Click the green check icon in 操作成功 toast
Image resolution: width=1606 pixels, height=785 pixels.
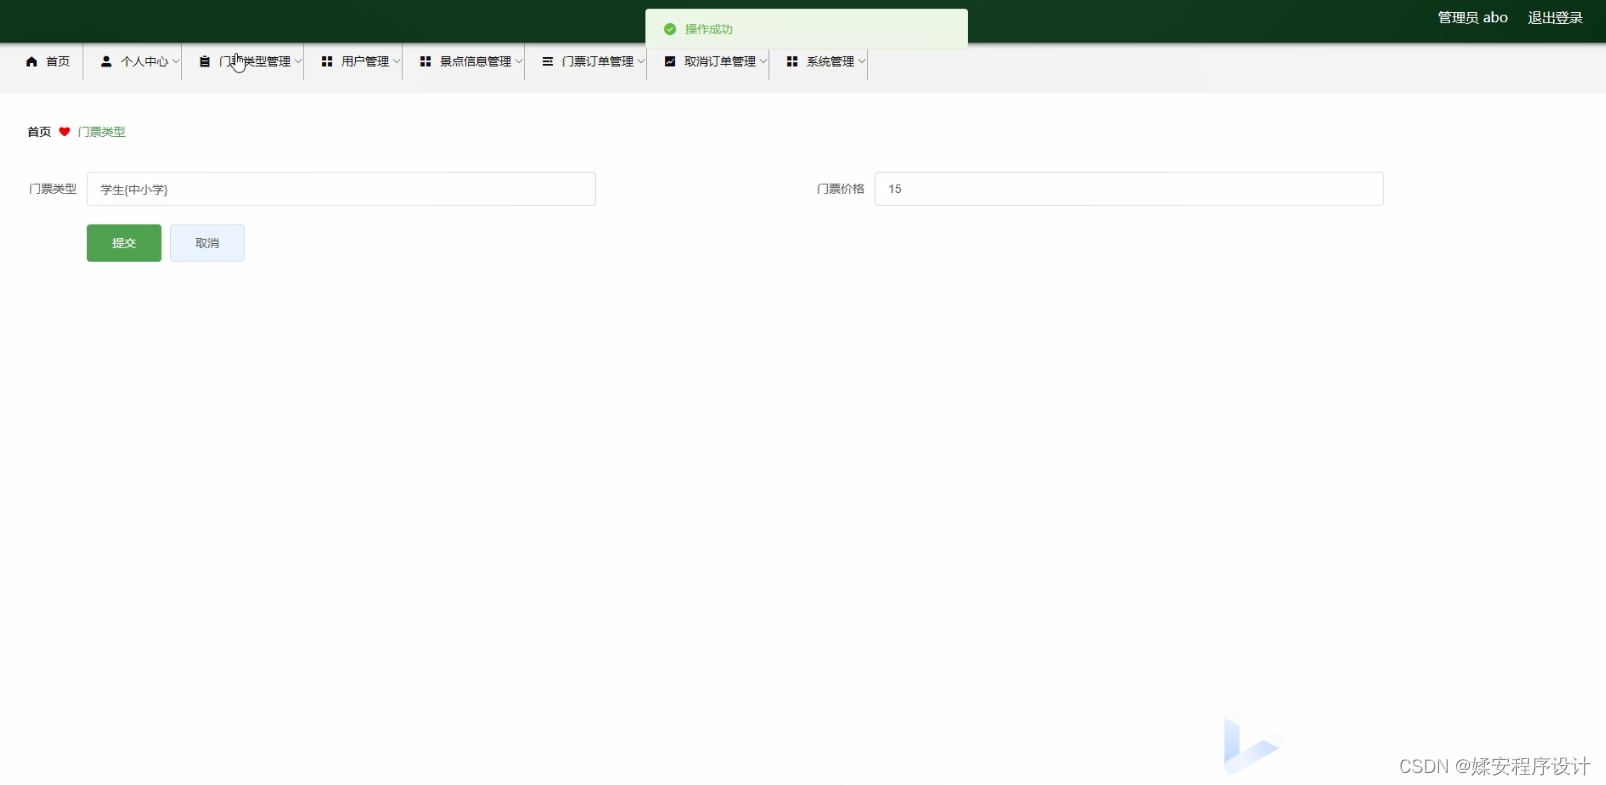click(x=670, y=29)
